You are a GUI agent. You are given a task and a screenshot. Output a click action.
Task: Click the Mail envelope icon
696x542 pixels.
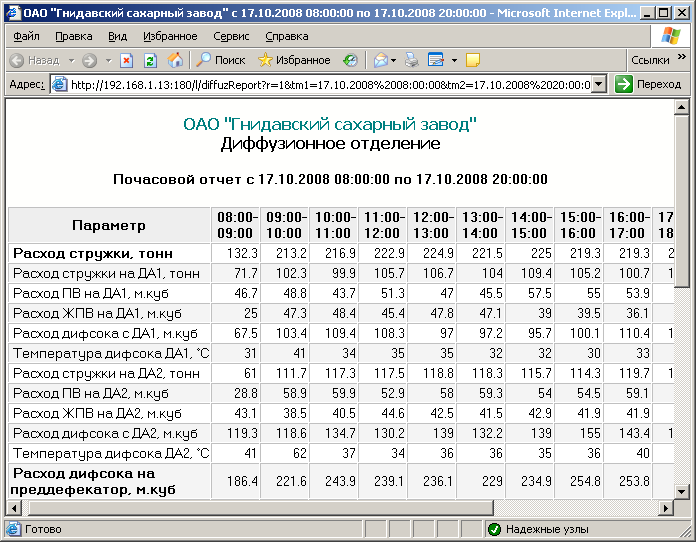pos(381,60)
